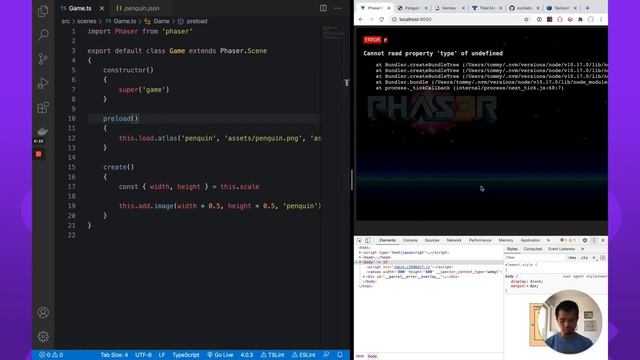Open the Accounts icon in activity bar
This screenshot has height=360, width=640.
click(x=43, y=313)
